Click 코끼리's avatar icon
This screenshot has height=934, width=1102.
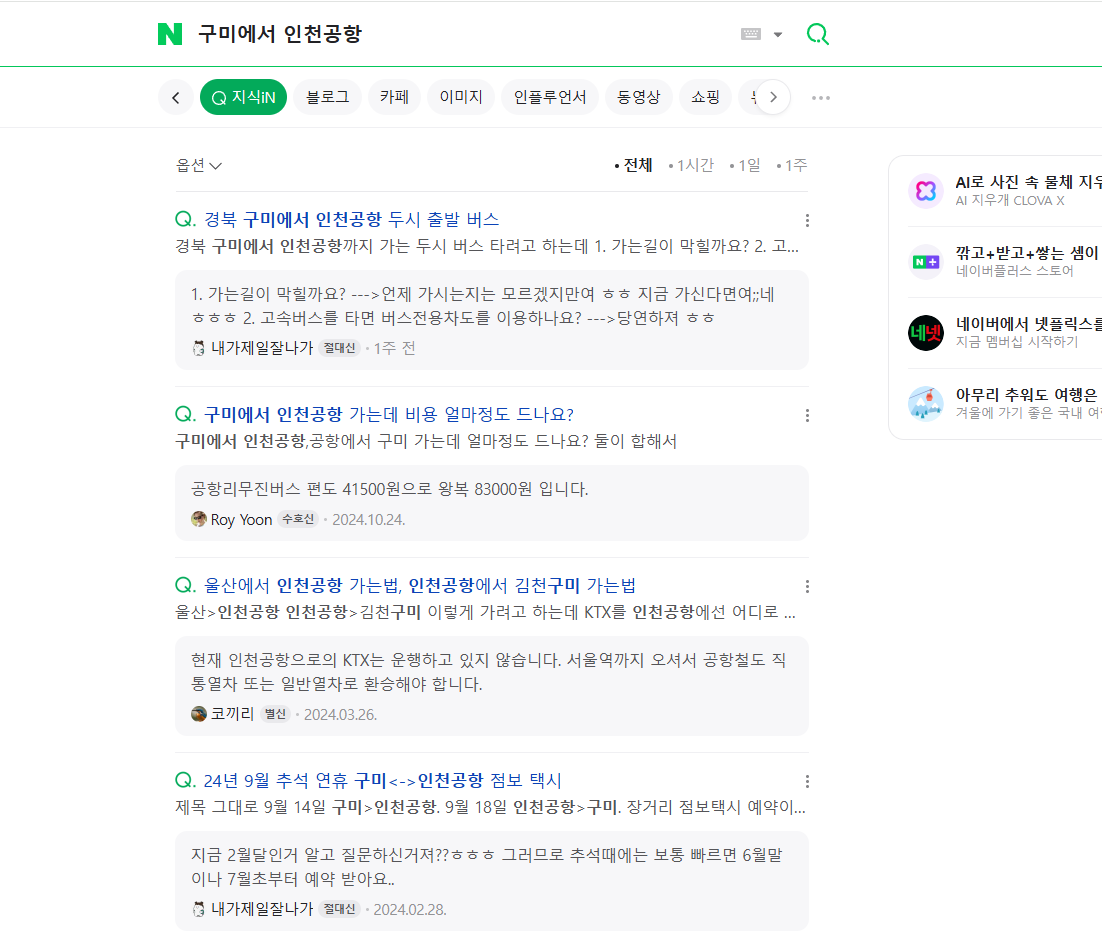199,714
